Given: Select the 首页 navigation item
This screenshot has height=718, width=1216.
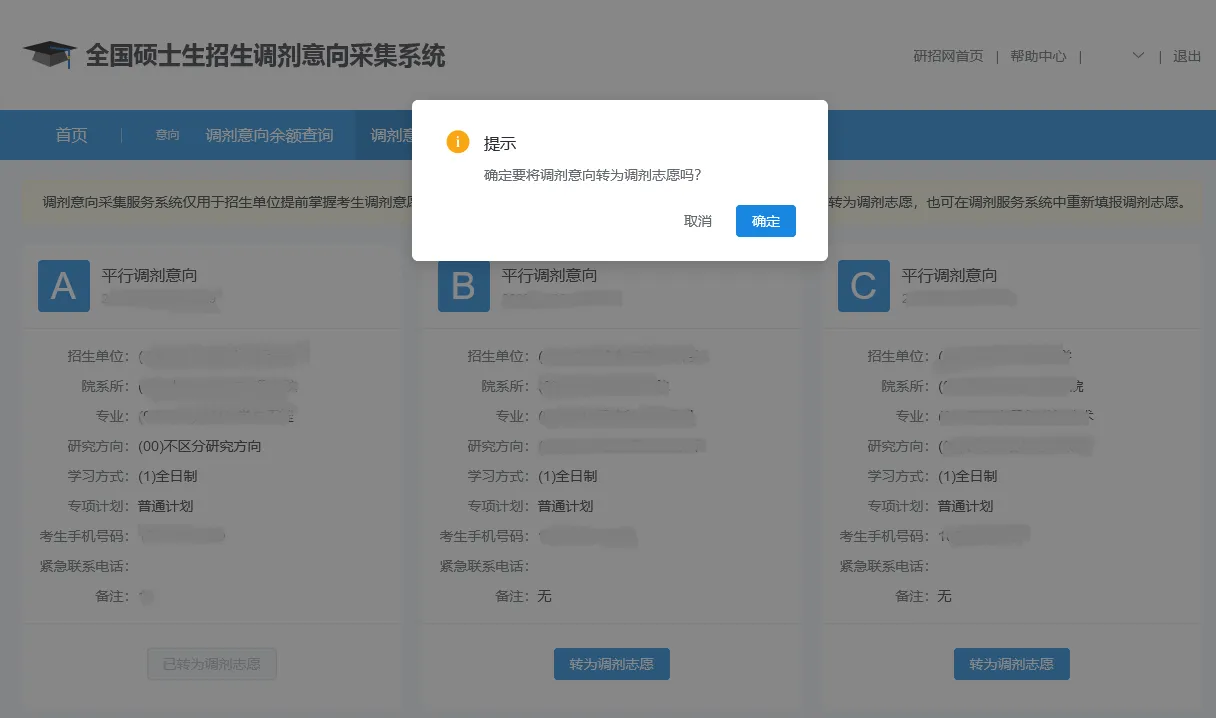Looking at the screenshot, I should (71, 134).
